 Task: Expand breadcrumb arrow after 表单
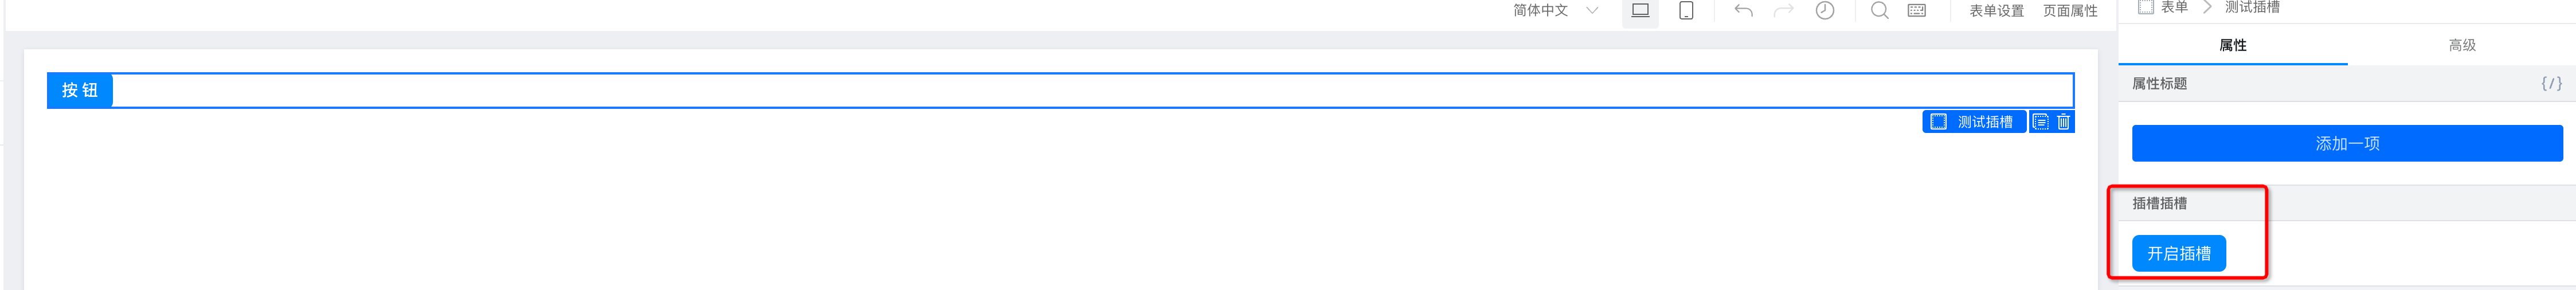(x=2207, y=7)
